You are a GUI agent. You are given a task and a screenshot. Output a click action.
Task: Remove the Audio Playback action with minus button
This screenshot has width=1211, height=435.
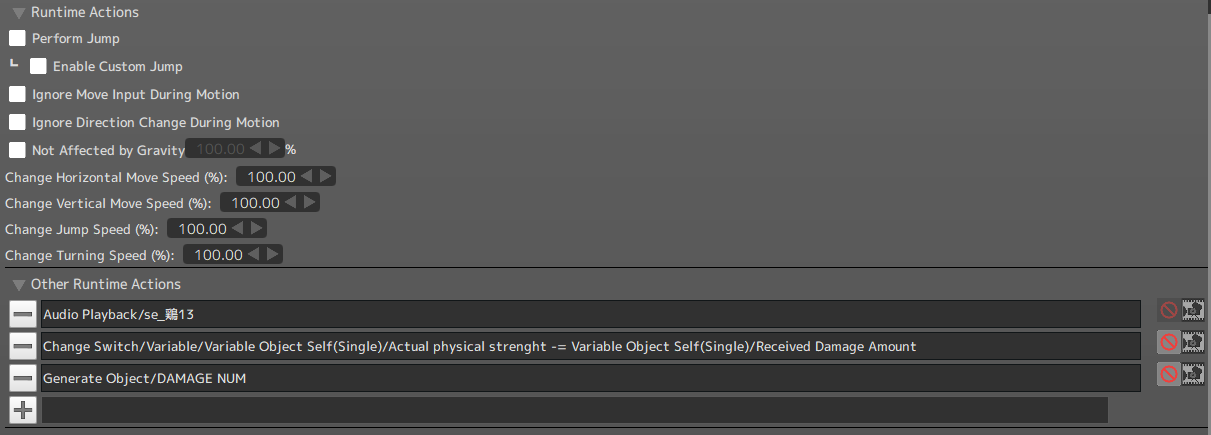[x=23, y=314]
